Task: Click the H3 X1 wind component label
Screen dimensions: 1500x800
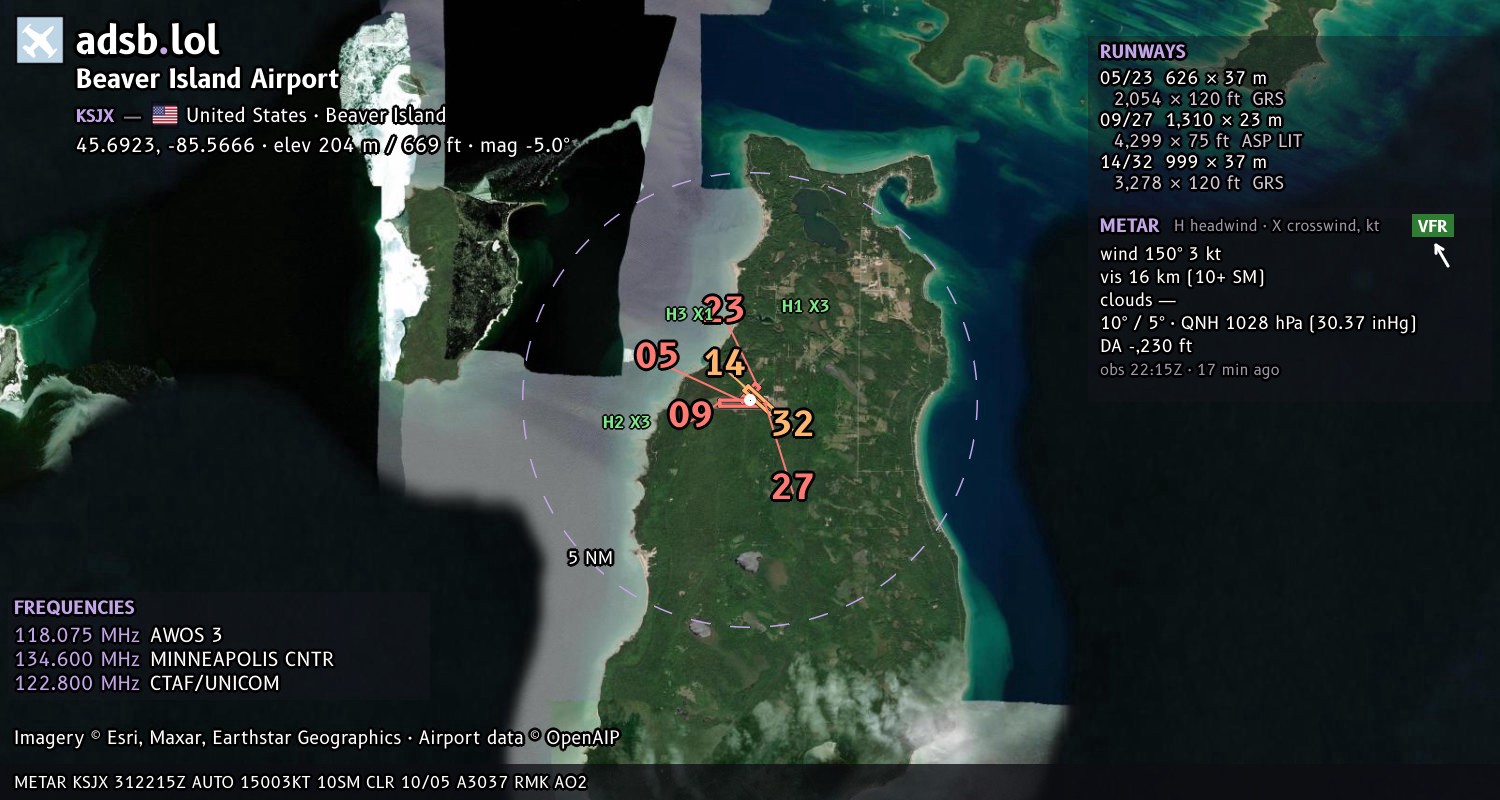Action: (x=690, y=314)
